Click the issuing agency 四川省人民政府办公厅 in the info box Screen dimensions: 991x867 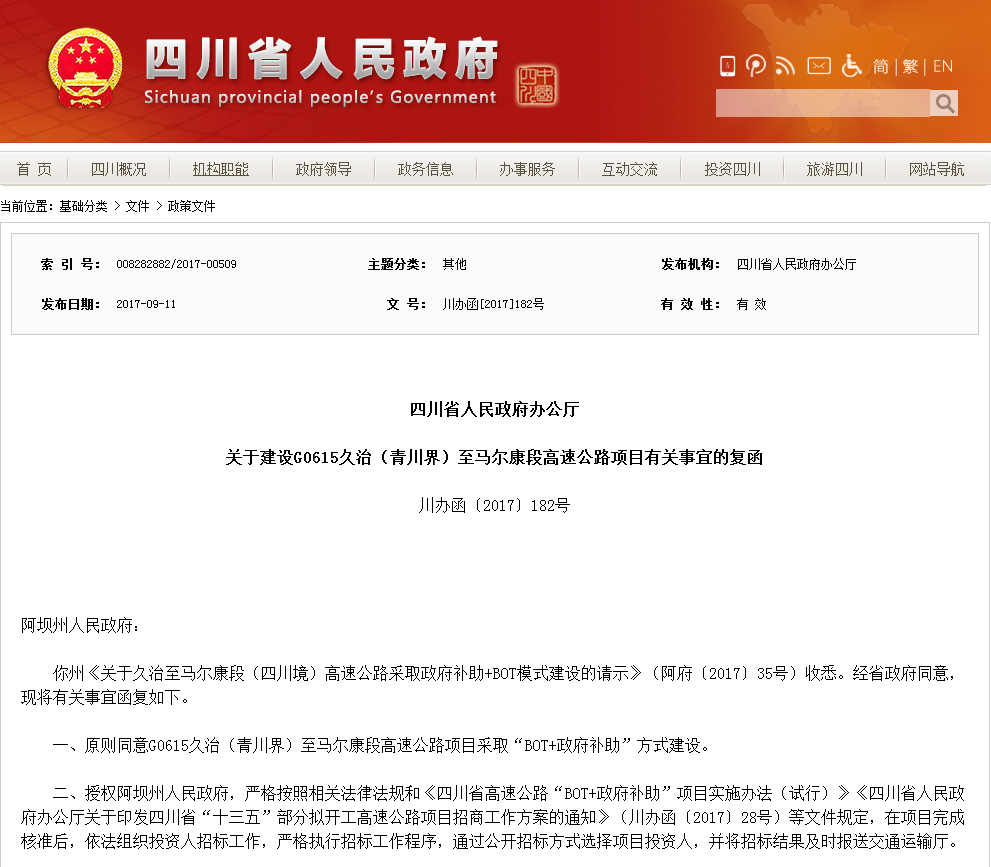(796, 264)
